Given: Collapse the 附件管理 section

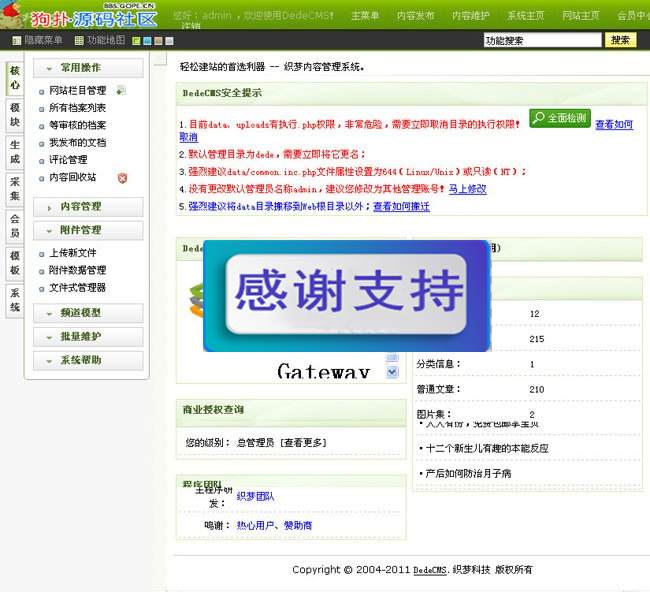Looking at the screenshot, I should pyautogui.click(x=88, y=230).
